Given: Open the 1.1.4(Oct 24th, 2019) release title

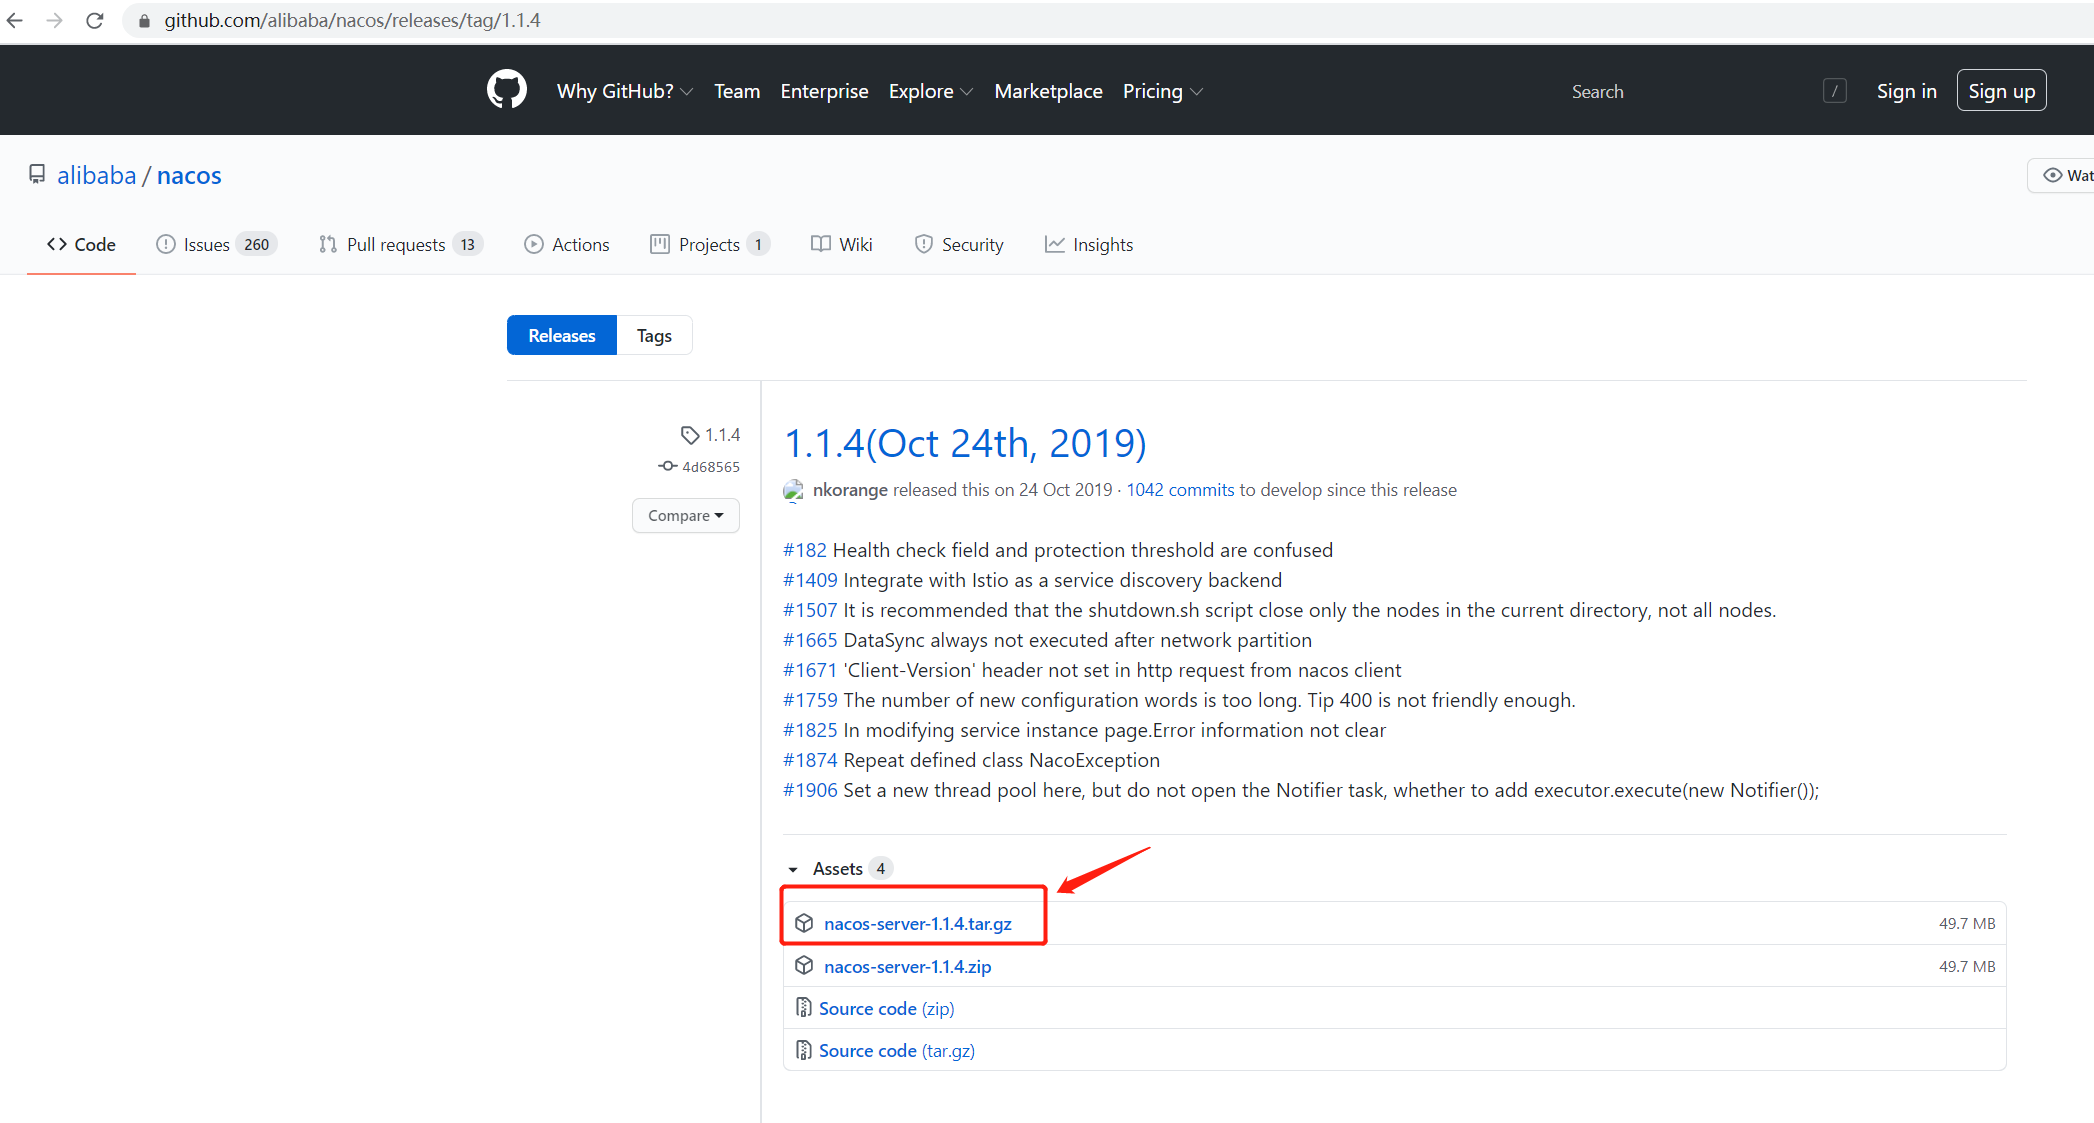Looking at the screenshot, I should click(x=965, y=443).
